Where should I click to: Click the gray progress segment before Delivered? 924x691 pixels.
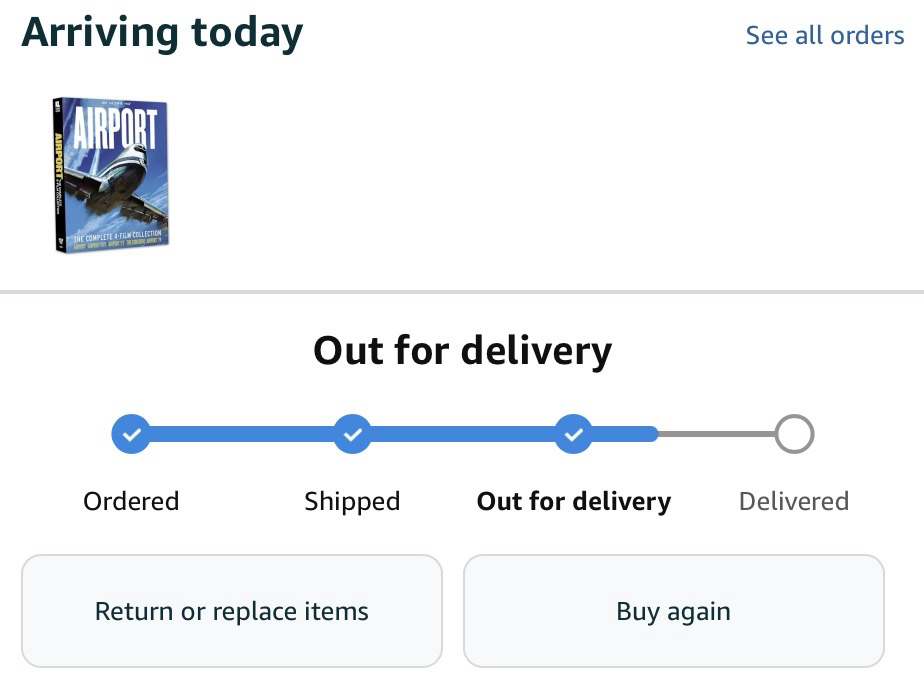point(716,435)
